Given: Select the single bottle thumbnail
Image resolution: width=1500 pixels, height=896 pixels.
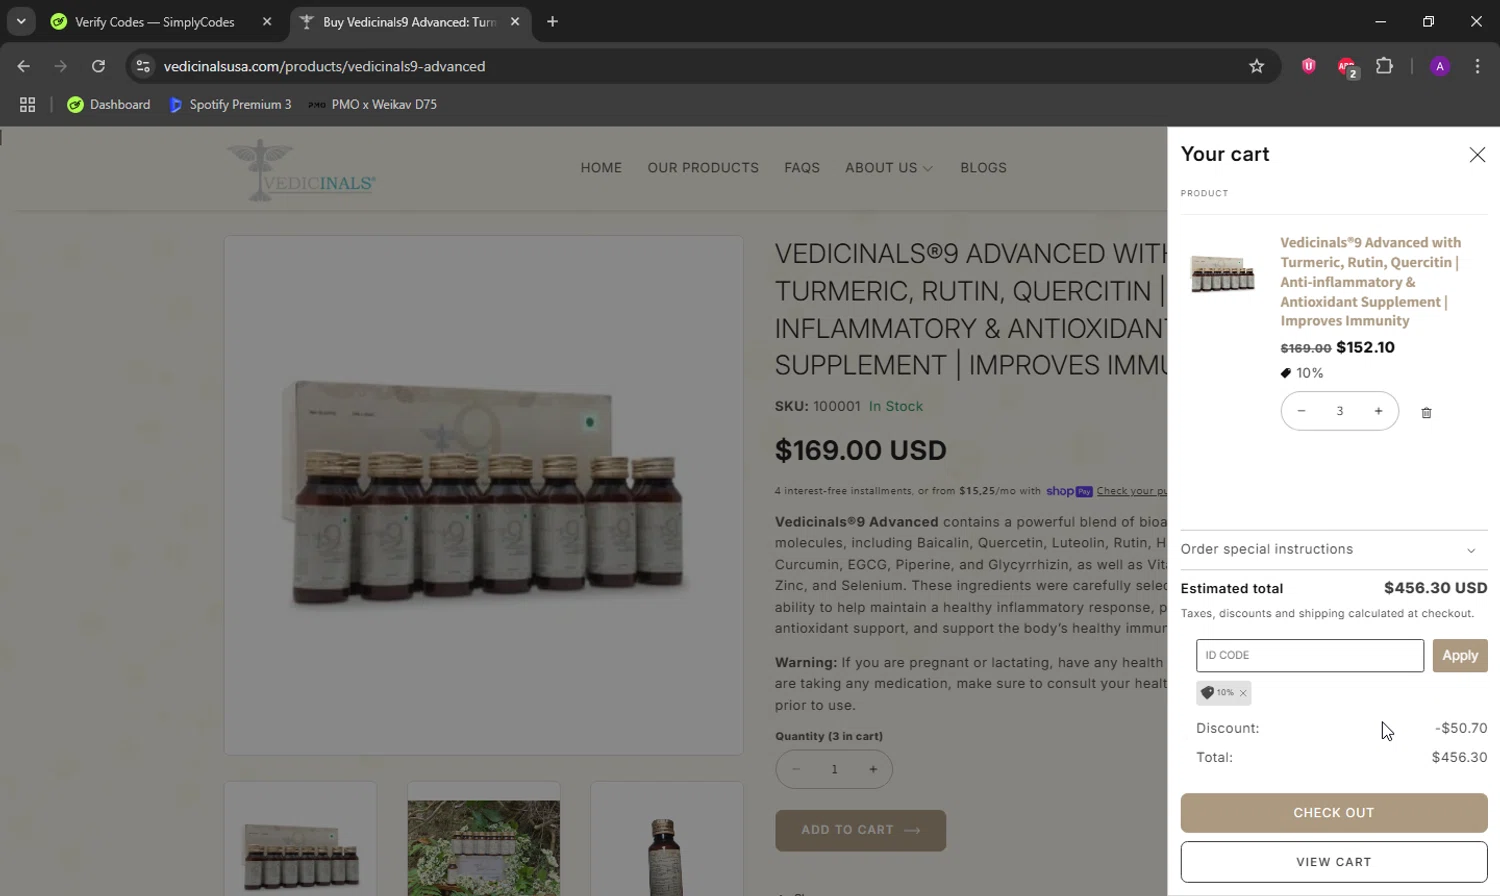Looking at the screenshot, I should pyautogui.click(x=667, y=839).
